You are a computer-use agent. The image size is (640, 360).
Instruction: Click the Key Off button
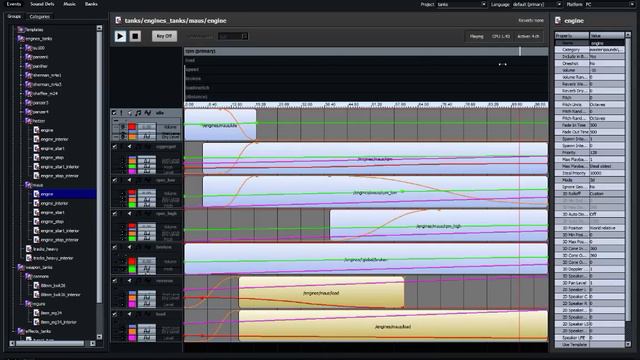164,36
